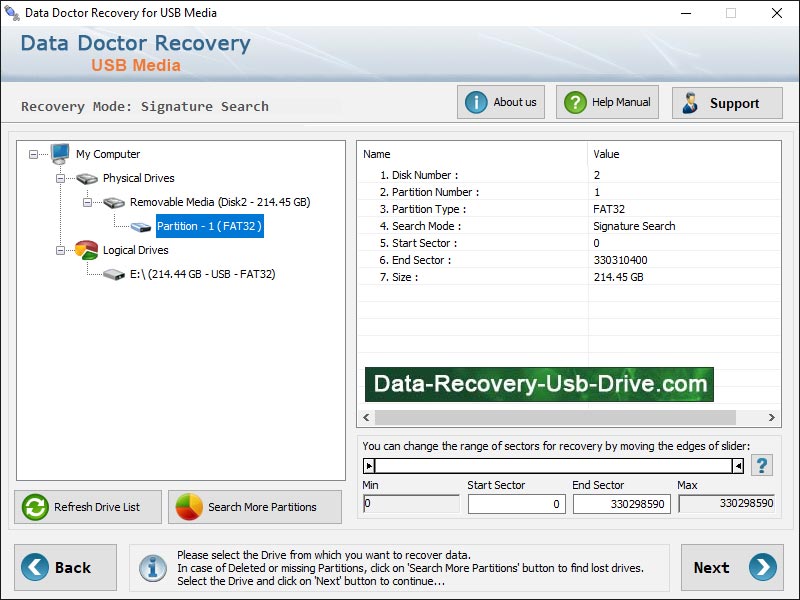Screen dimensions: 800x600
Task: Click the info icon next to drive instructions
Action: [x=151, y=568]
